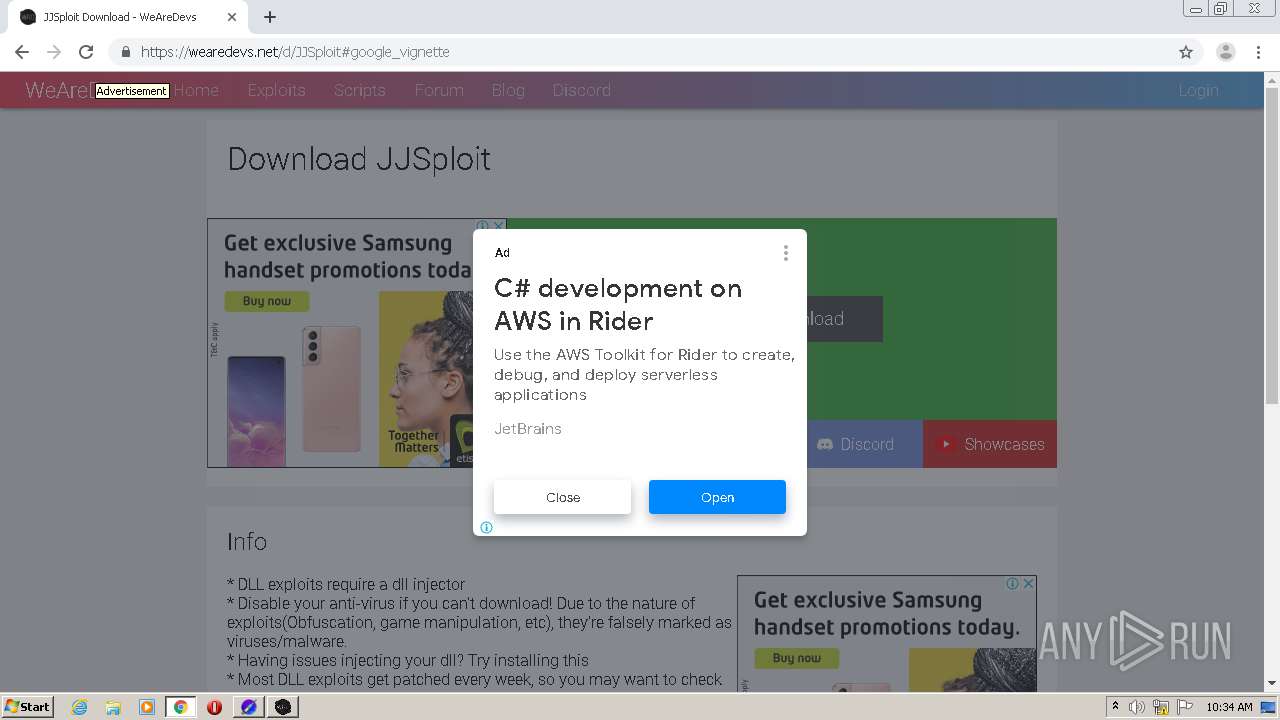Open a new tab with plus icon
Viewport: 1280px width, 720px height.
(270, 17)
